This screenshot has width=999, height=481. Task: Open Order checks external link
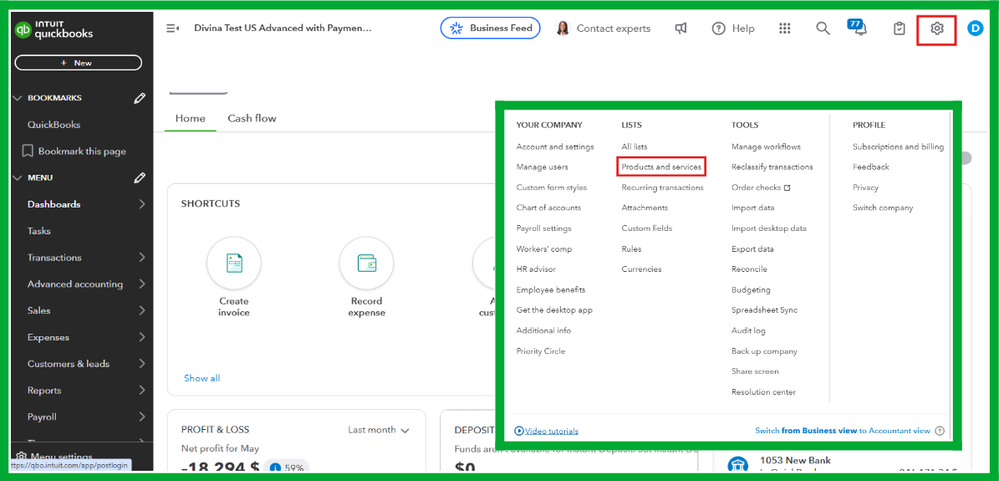tap(761, 187)
